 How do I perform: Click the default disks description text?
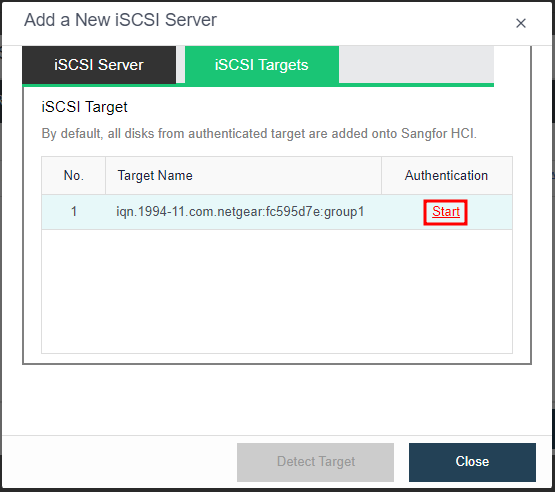coord(259,134)
